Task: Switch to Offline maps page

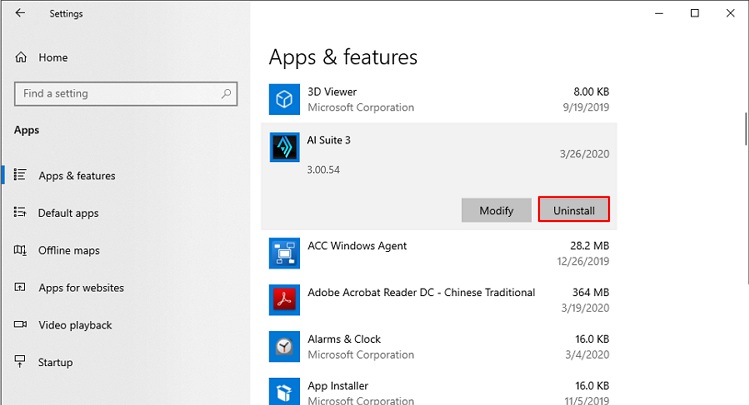Action: pos(68,250)
